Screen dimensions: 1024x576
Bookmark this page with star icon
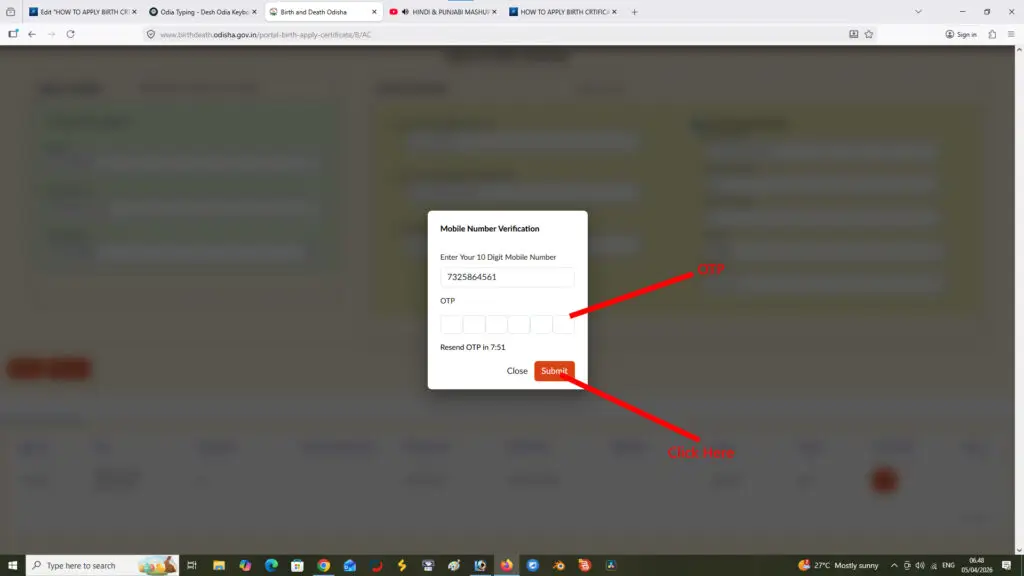point(869,34)
